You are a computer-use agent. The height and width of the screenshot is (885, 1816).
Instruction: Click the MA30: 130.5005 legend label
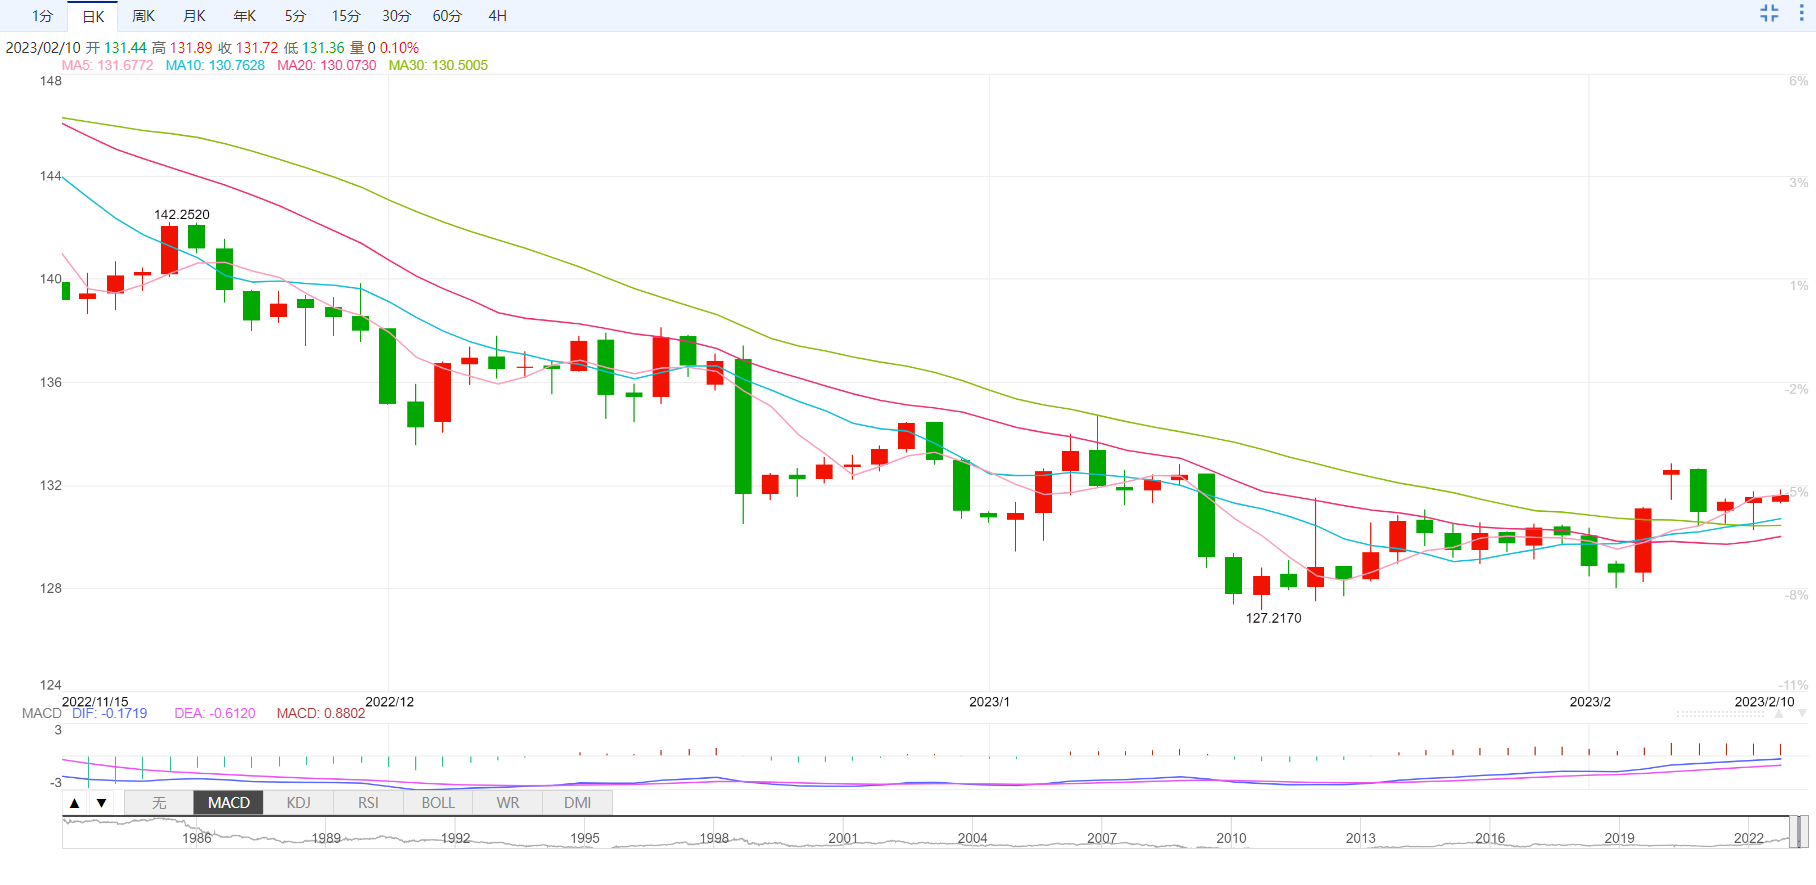coord(438,65)
